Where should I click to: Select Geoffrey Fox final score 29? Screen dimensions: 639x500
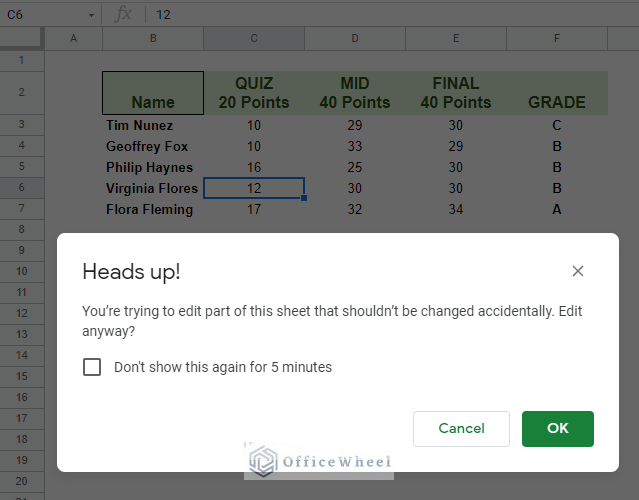tap(456, 146)
